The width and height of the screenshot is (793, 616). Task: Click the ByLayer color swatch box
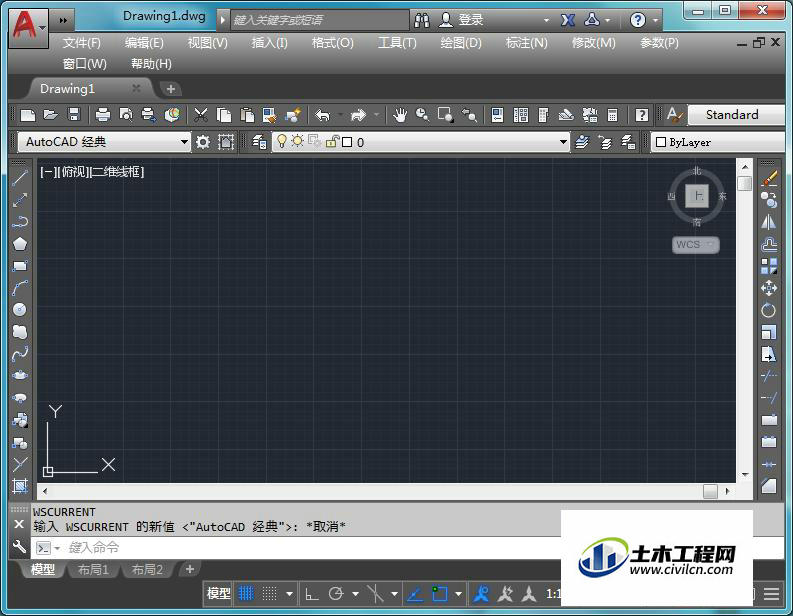tap(660, 142)
